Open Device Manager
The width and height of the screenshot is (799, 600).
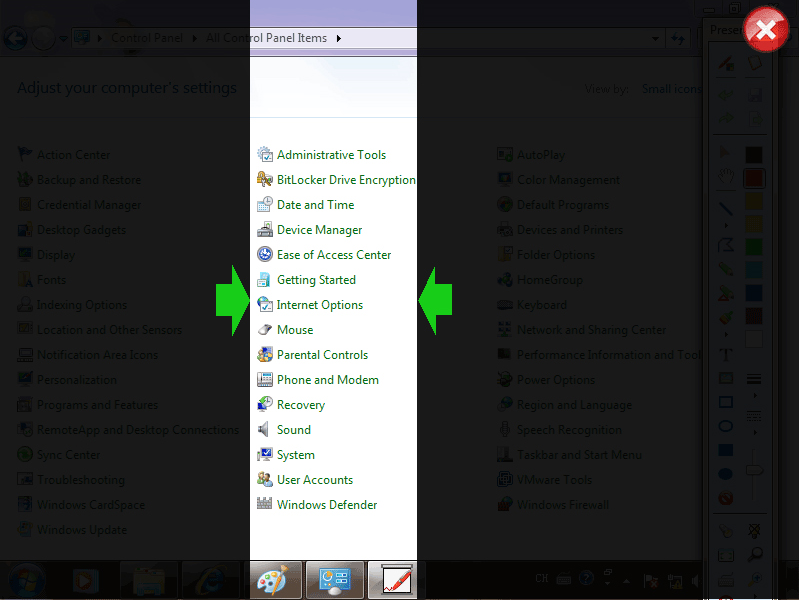click(319, 230)
